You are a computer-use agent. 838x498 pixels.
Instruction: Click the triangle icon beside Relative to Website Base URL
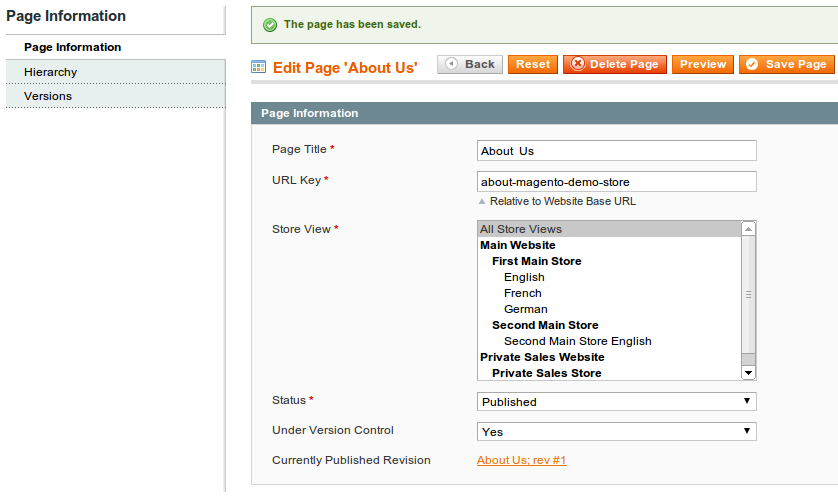point(482,201)
